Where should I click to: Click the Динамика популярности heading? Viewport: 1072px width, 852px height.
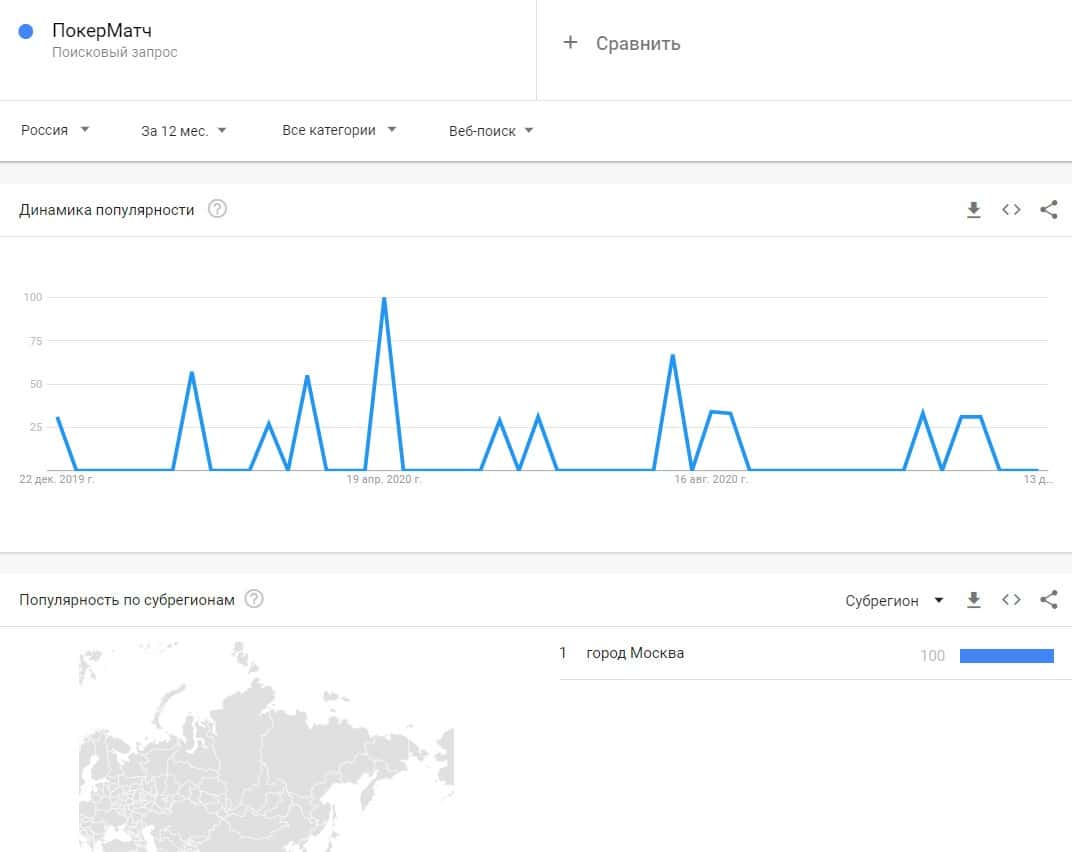click(107, 210)
